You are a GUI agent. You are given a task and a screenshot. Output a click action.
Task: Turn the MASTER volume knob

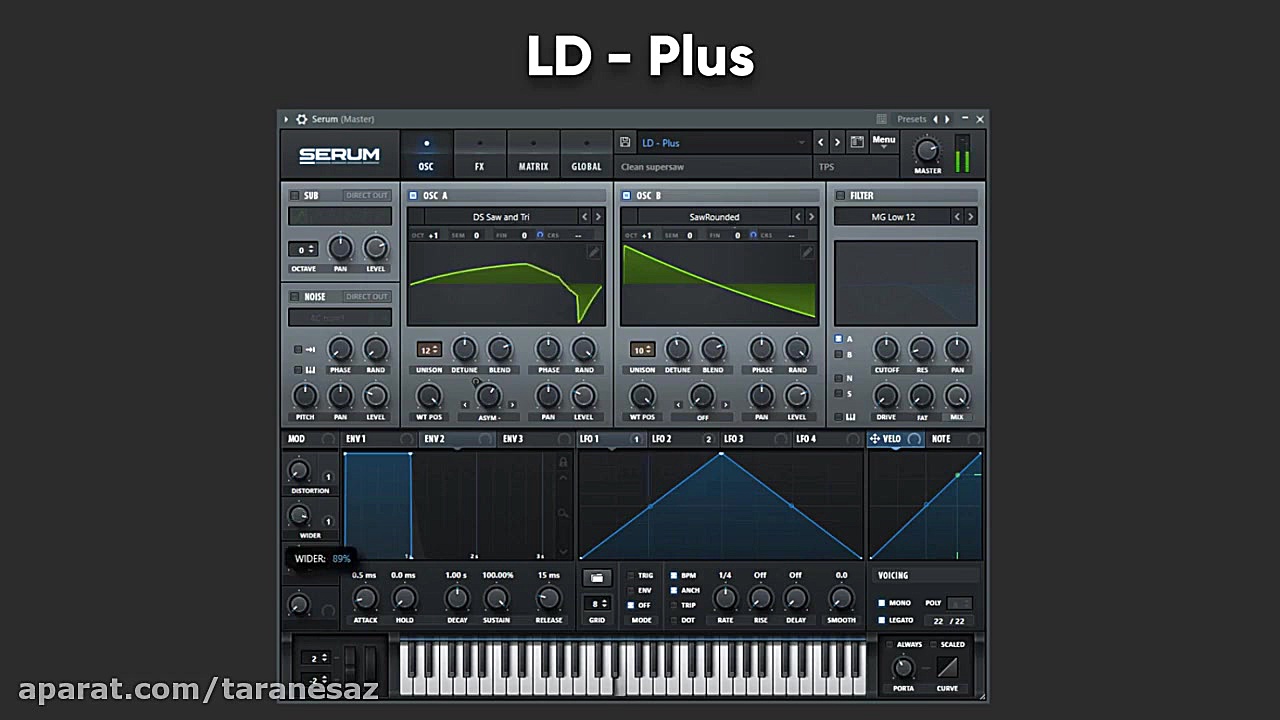tap(927, 152)
